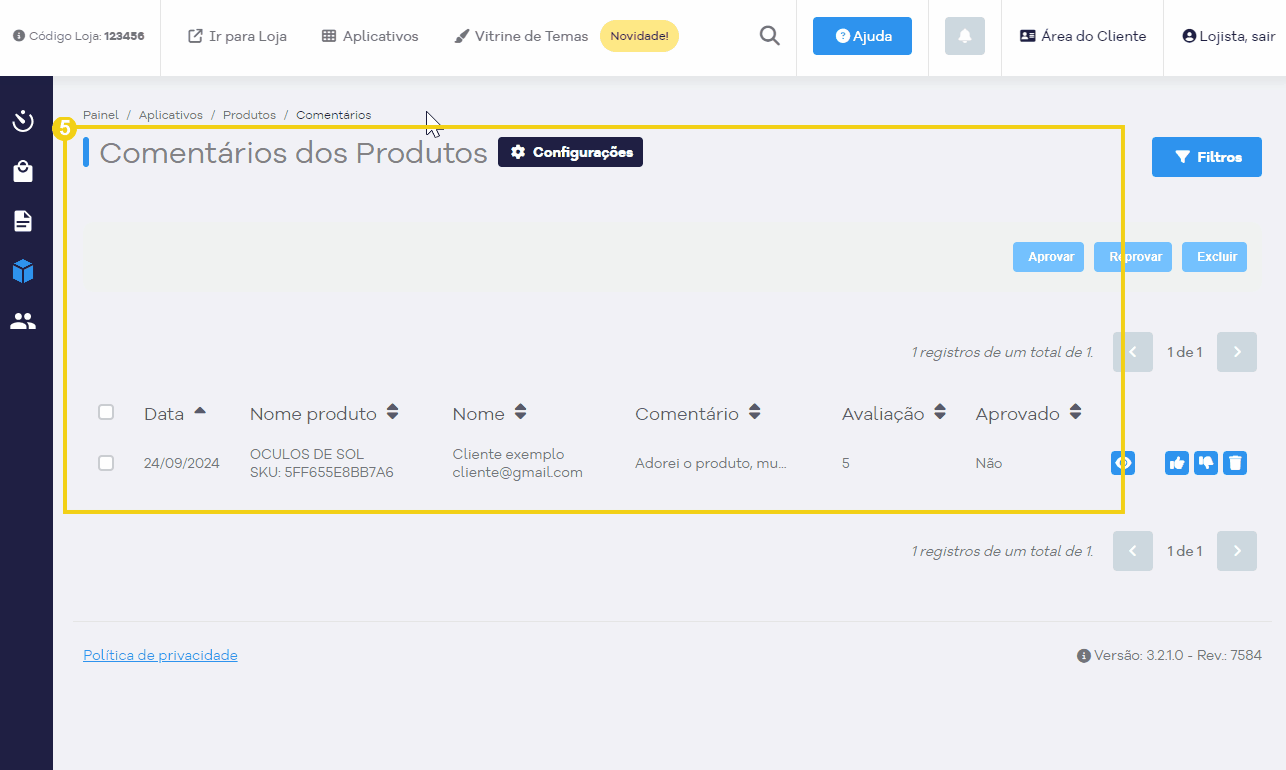This screenshot has width=1286, height=770.
Task: Click bottom '1 de 1' page indicator
Action: coord(1185,551)
